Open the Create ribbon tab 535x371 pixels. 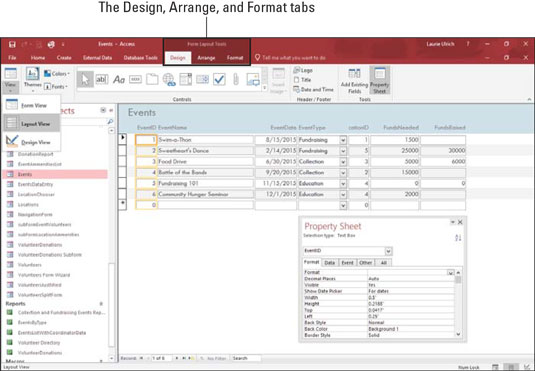pyautogui.click(x=64, y=58)
